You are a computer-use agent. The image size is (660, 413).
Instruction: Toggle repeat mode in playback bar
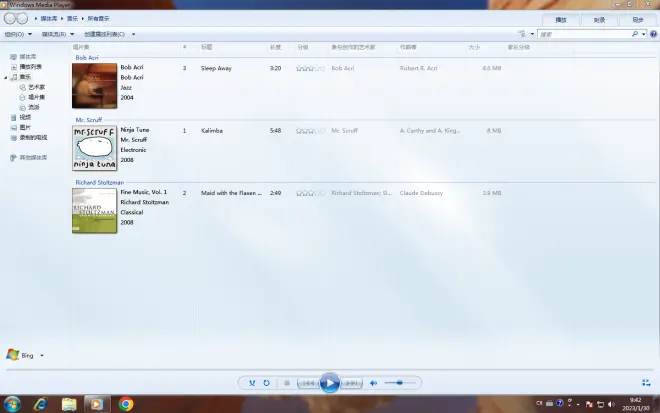tap(267, 383)
